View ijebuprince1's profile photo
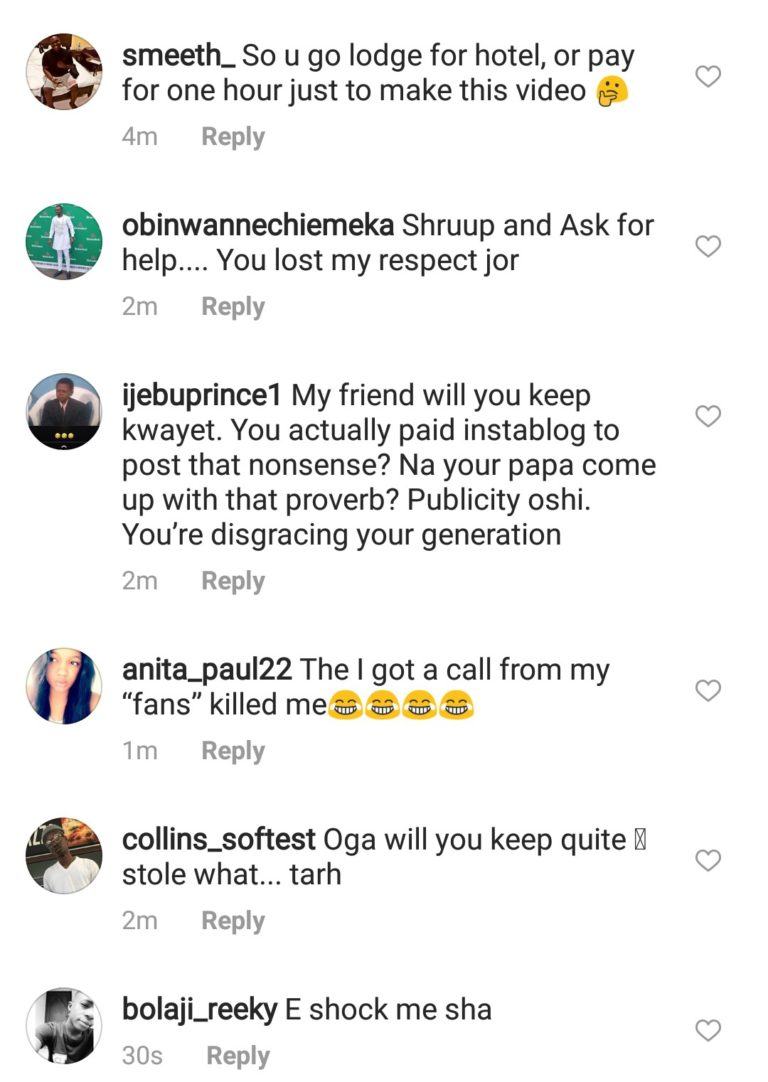The image size is (768, 1082). click(63, 412)
